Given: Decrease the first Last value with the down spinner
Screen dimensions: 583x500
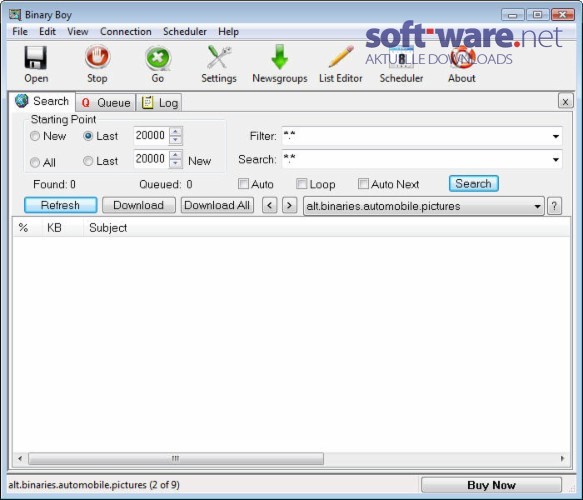Looking at the screenshot, I should pyautogui.click(x=175, y=140).
